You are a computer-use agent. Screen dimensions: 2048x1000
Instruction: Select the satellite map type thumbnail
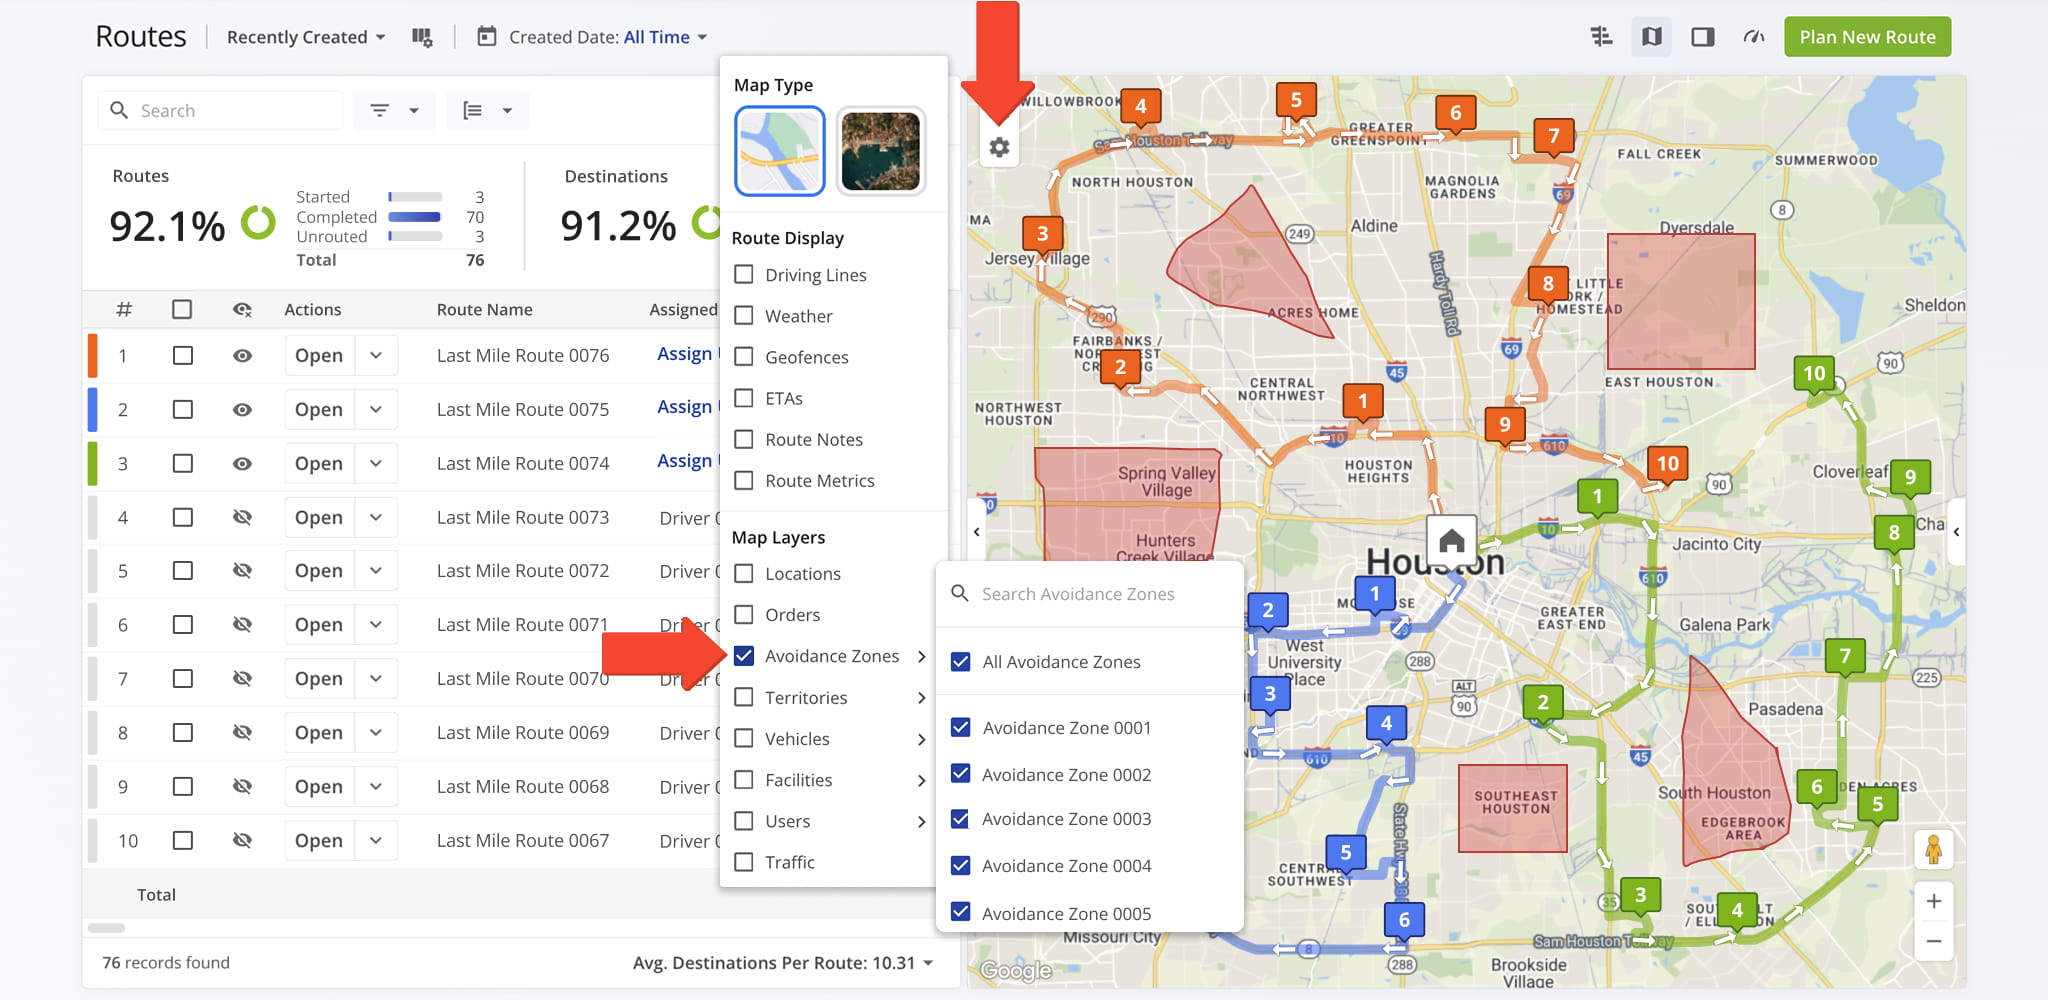(x=880, y=151)
